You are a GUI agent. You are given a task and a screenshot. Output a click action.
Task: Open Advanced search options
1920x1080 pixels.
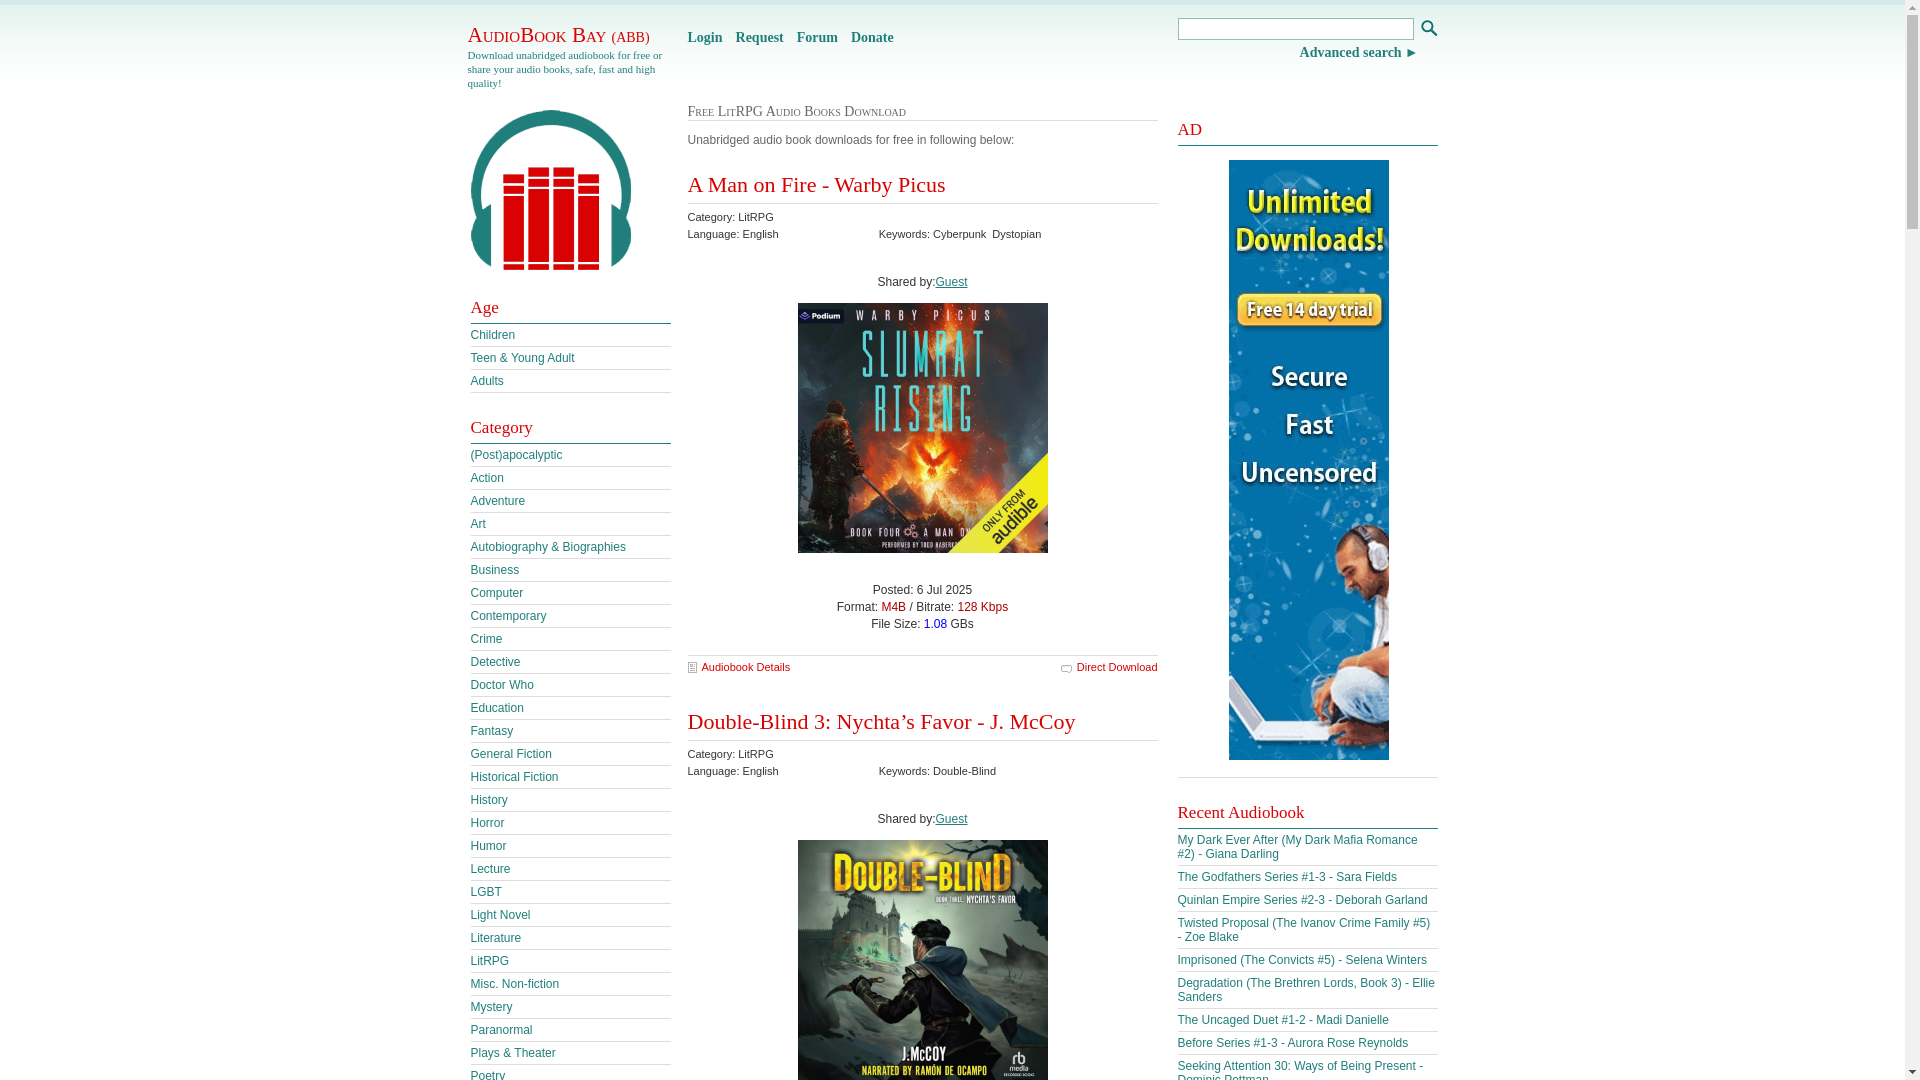click(x=1358, y=53)
